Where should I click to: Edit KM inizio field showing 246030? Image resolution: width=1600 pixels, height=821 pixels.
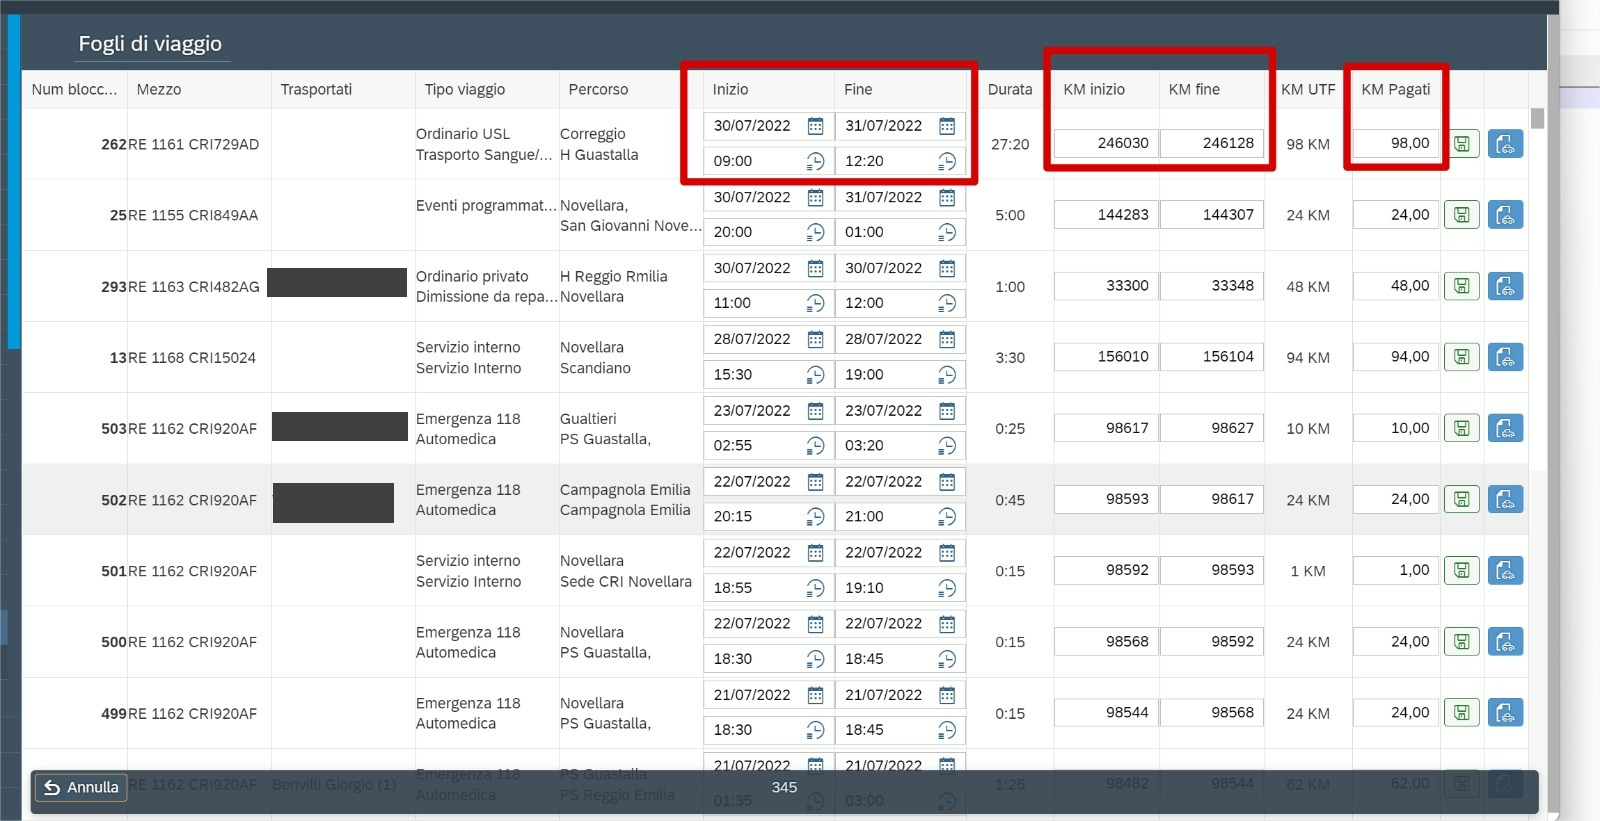point(1106,143)
